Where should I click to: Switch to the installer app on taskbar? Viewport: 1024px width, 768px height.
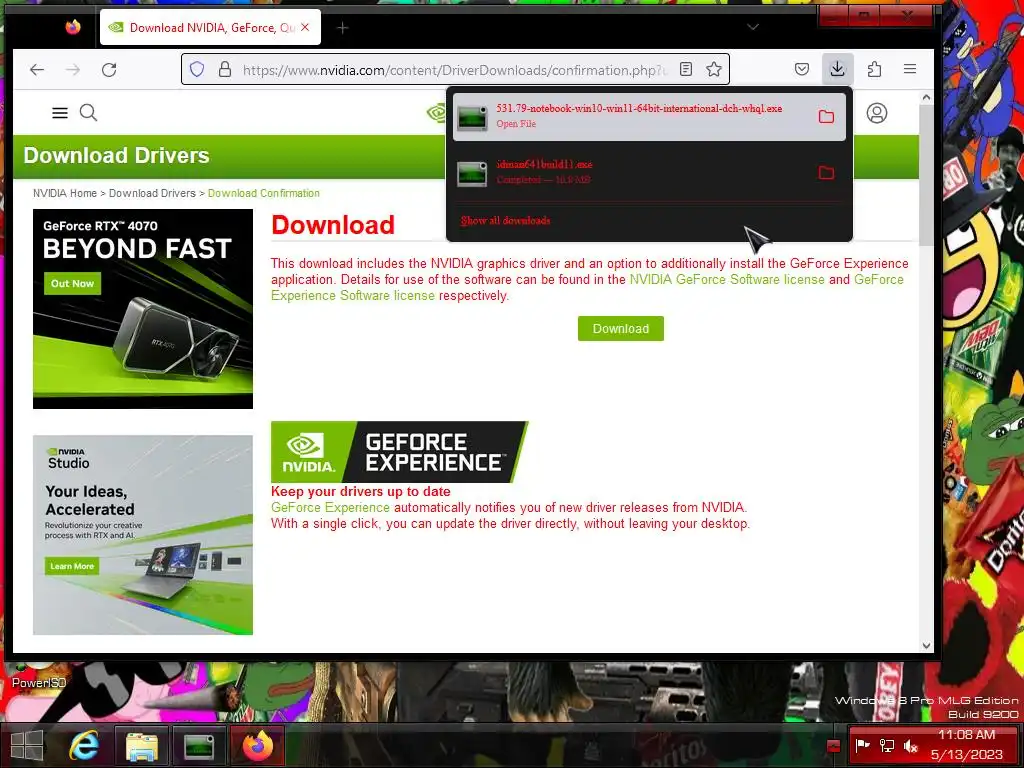tap(199, 746)
